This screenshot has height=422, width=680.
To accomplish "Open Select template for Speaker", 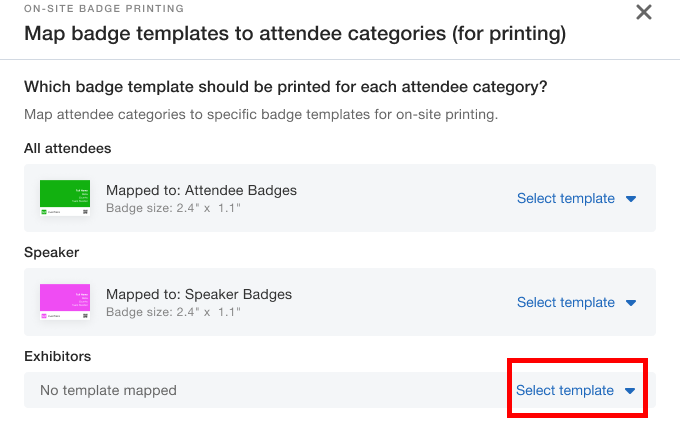I will coord(566,302).
